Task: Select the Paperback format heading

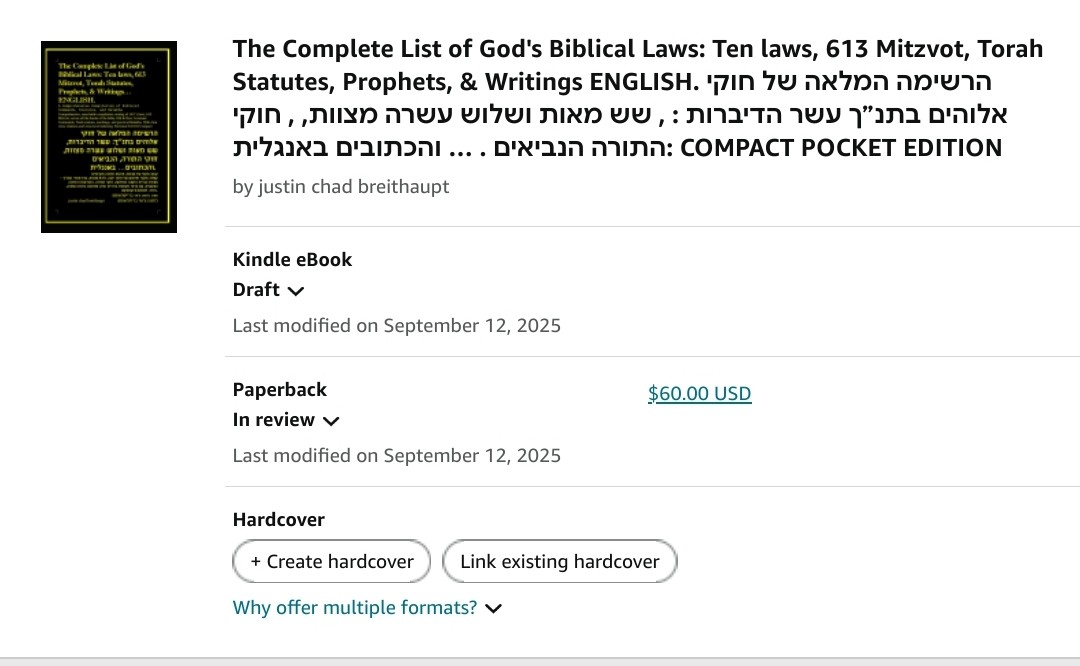Action: click(x=280, y=390)
